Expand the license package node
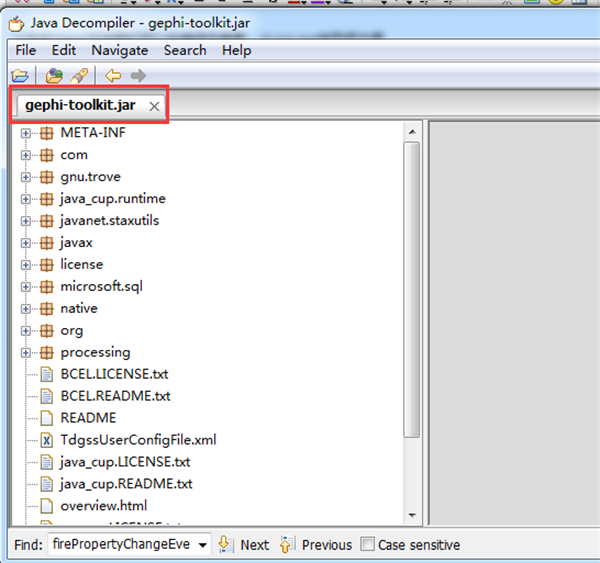600x563 pixels. 26,265
